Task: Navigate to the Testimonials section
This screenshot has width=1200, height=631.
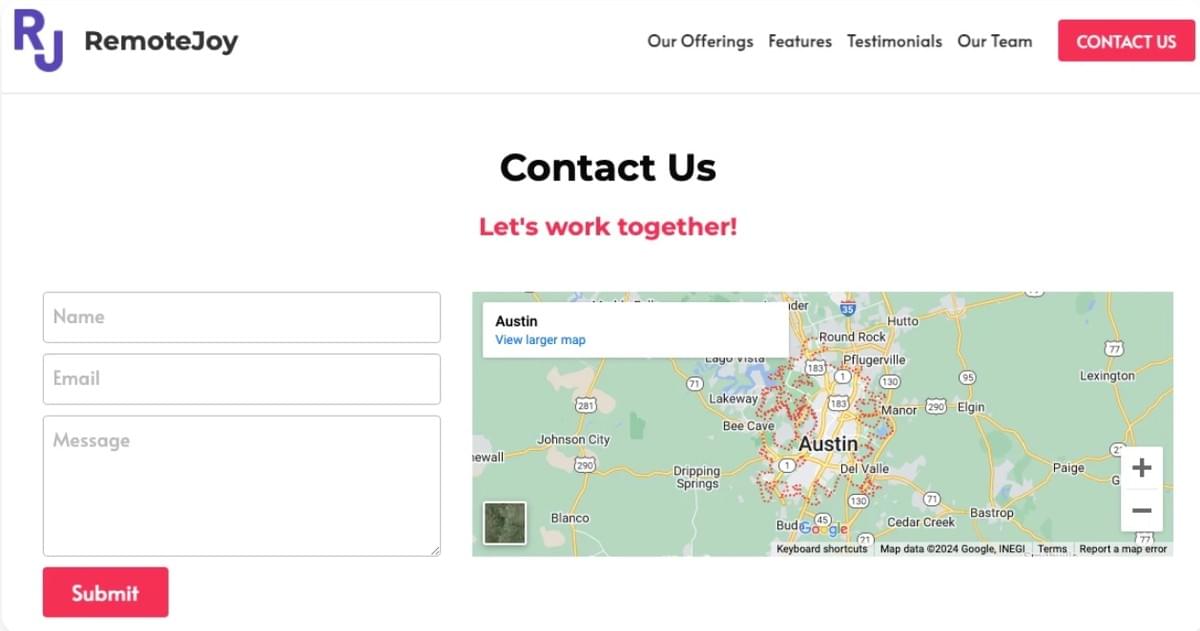Action: tap(894, 41)
